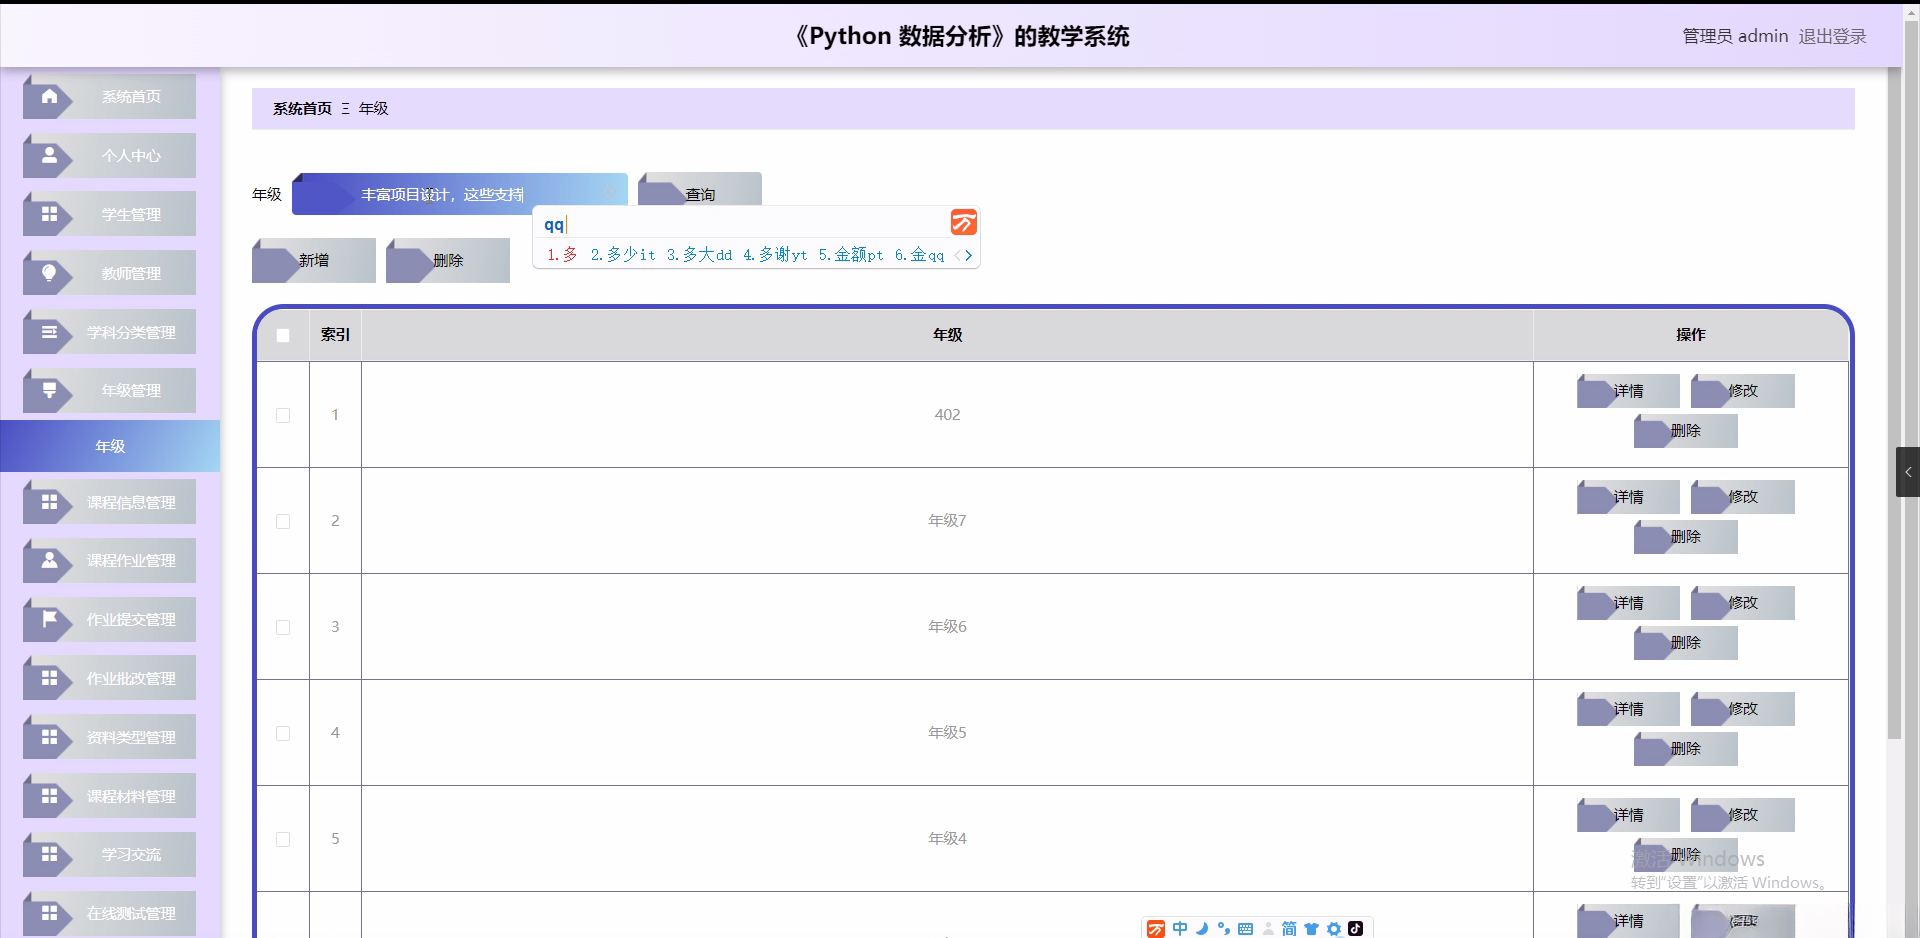Open the 万能五笔 IME logo icon
The height and width of the screenshot is (938, 1920).
tap(1156, 929)
